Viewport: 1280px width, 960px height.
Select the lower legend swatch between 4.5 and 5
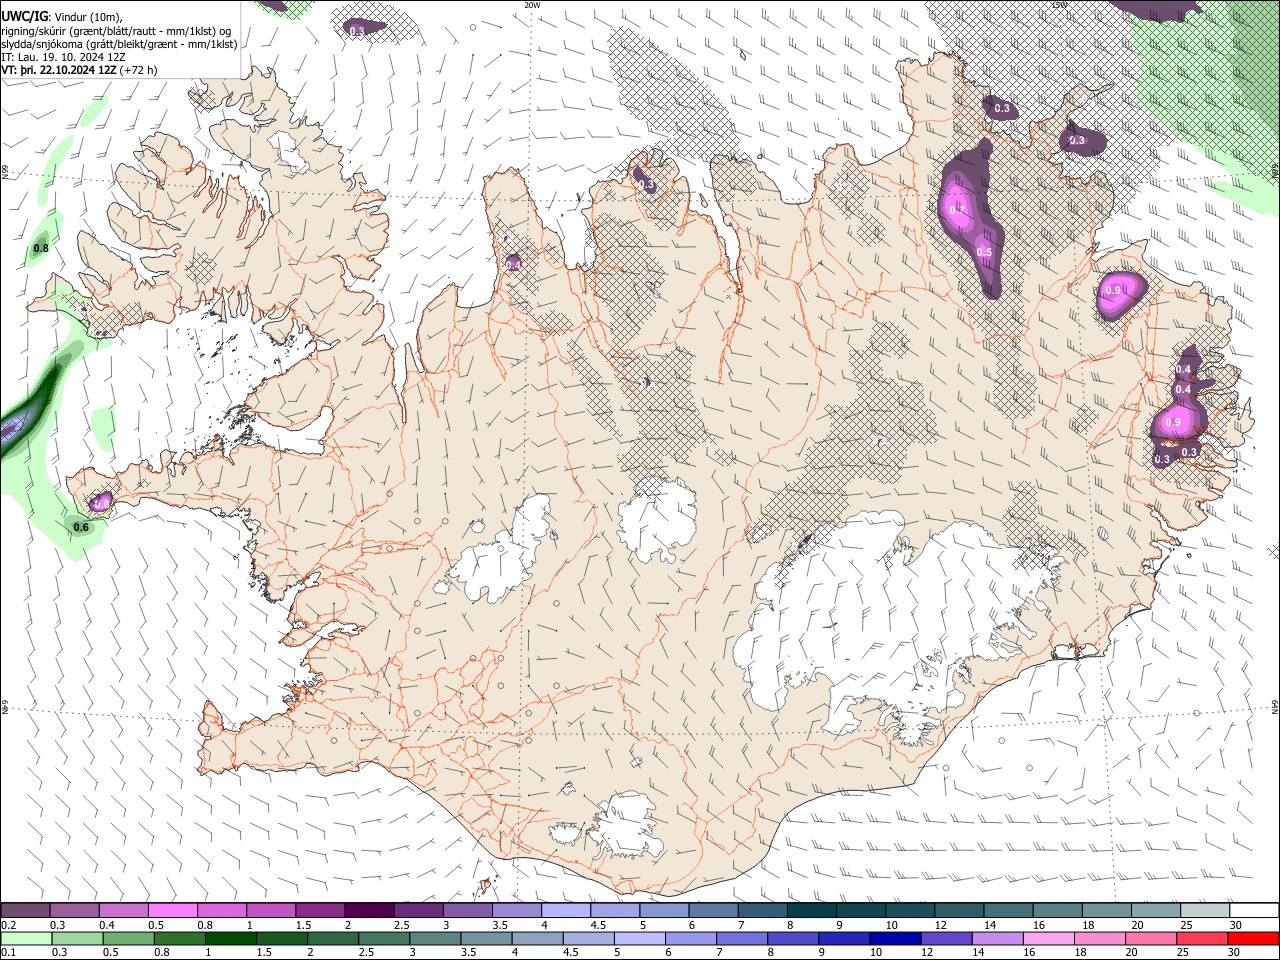589,939
